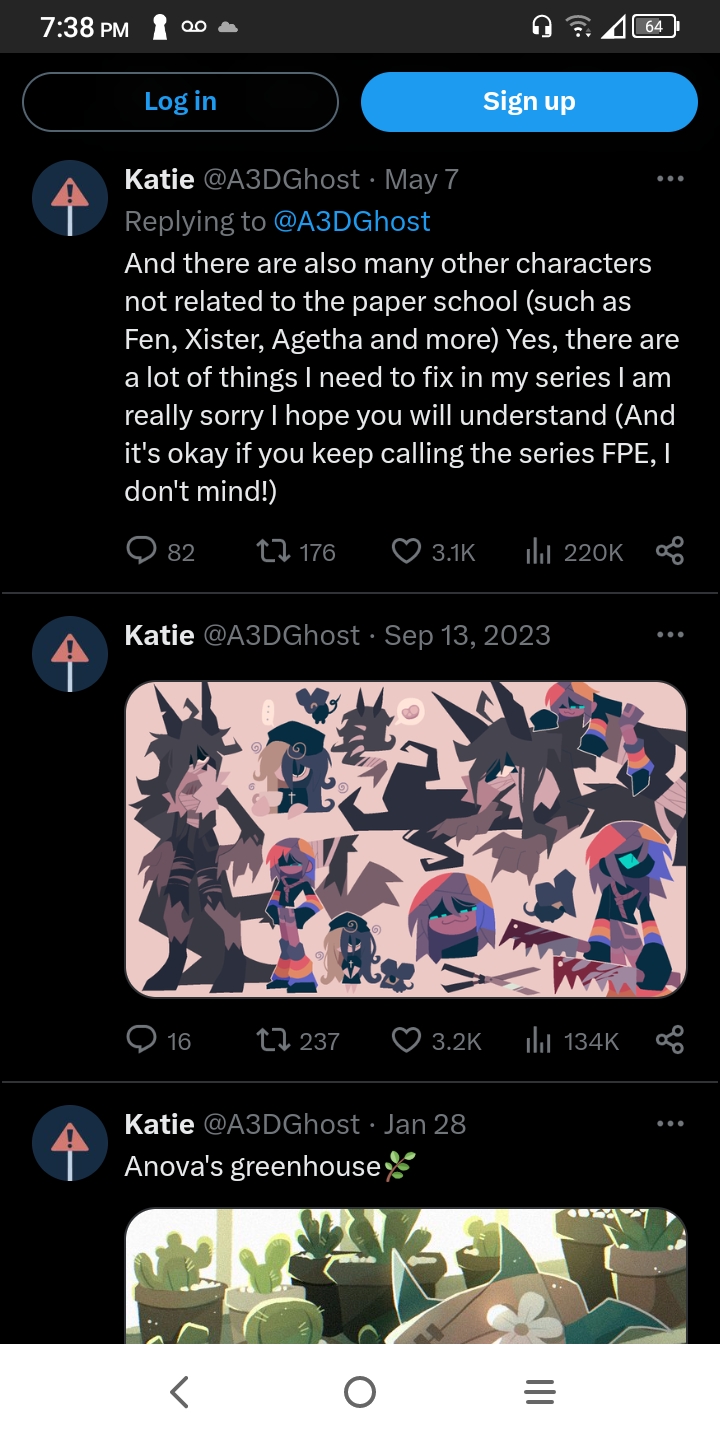This screenshot has width=720, height=1440.
Task: Expand more options on Anova's greenhouse tweet
Action: [x=670, y=1124]
